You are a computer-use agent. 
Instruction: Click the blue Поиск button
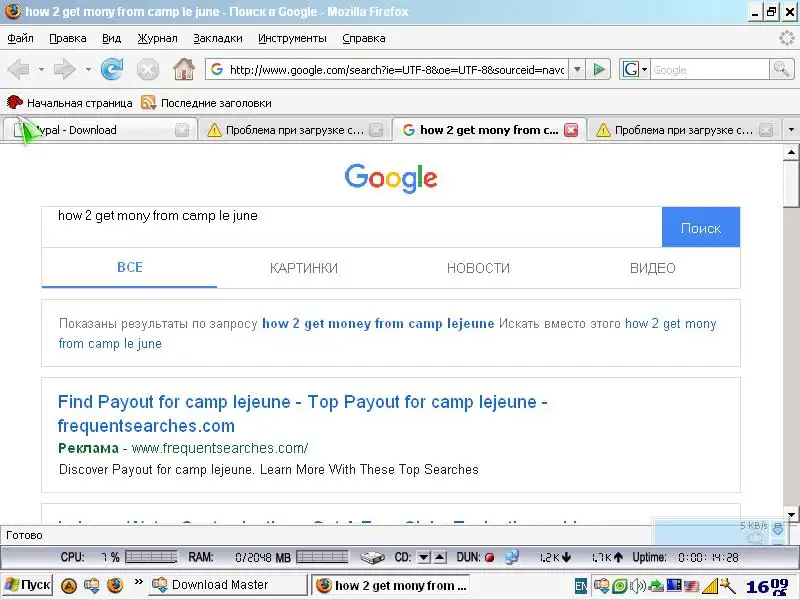pyautogui.click(x=701, y=228)
